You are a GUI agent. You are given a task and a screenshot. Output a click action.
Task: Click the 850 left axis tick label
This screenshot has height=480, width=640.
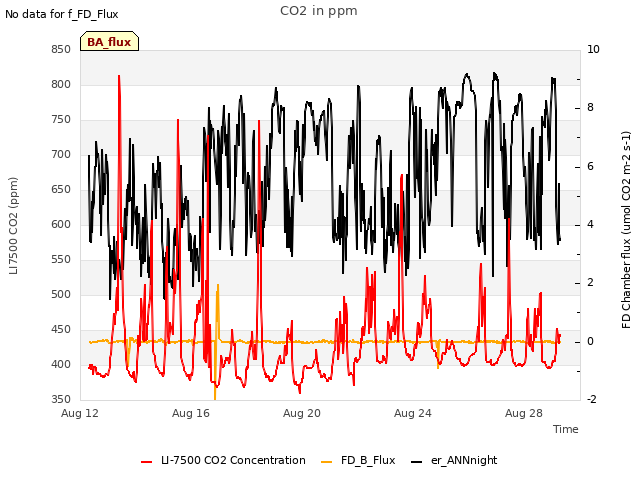pyautogui.click(x=61, y=49)
